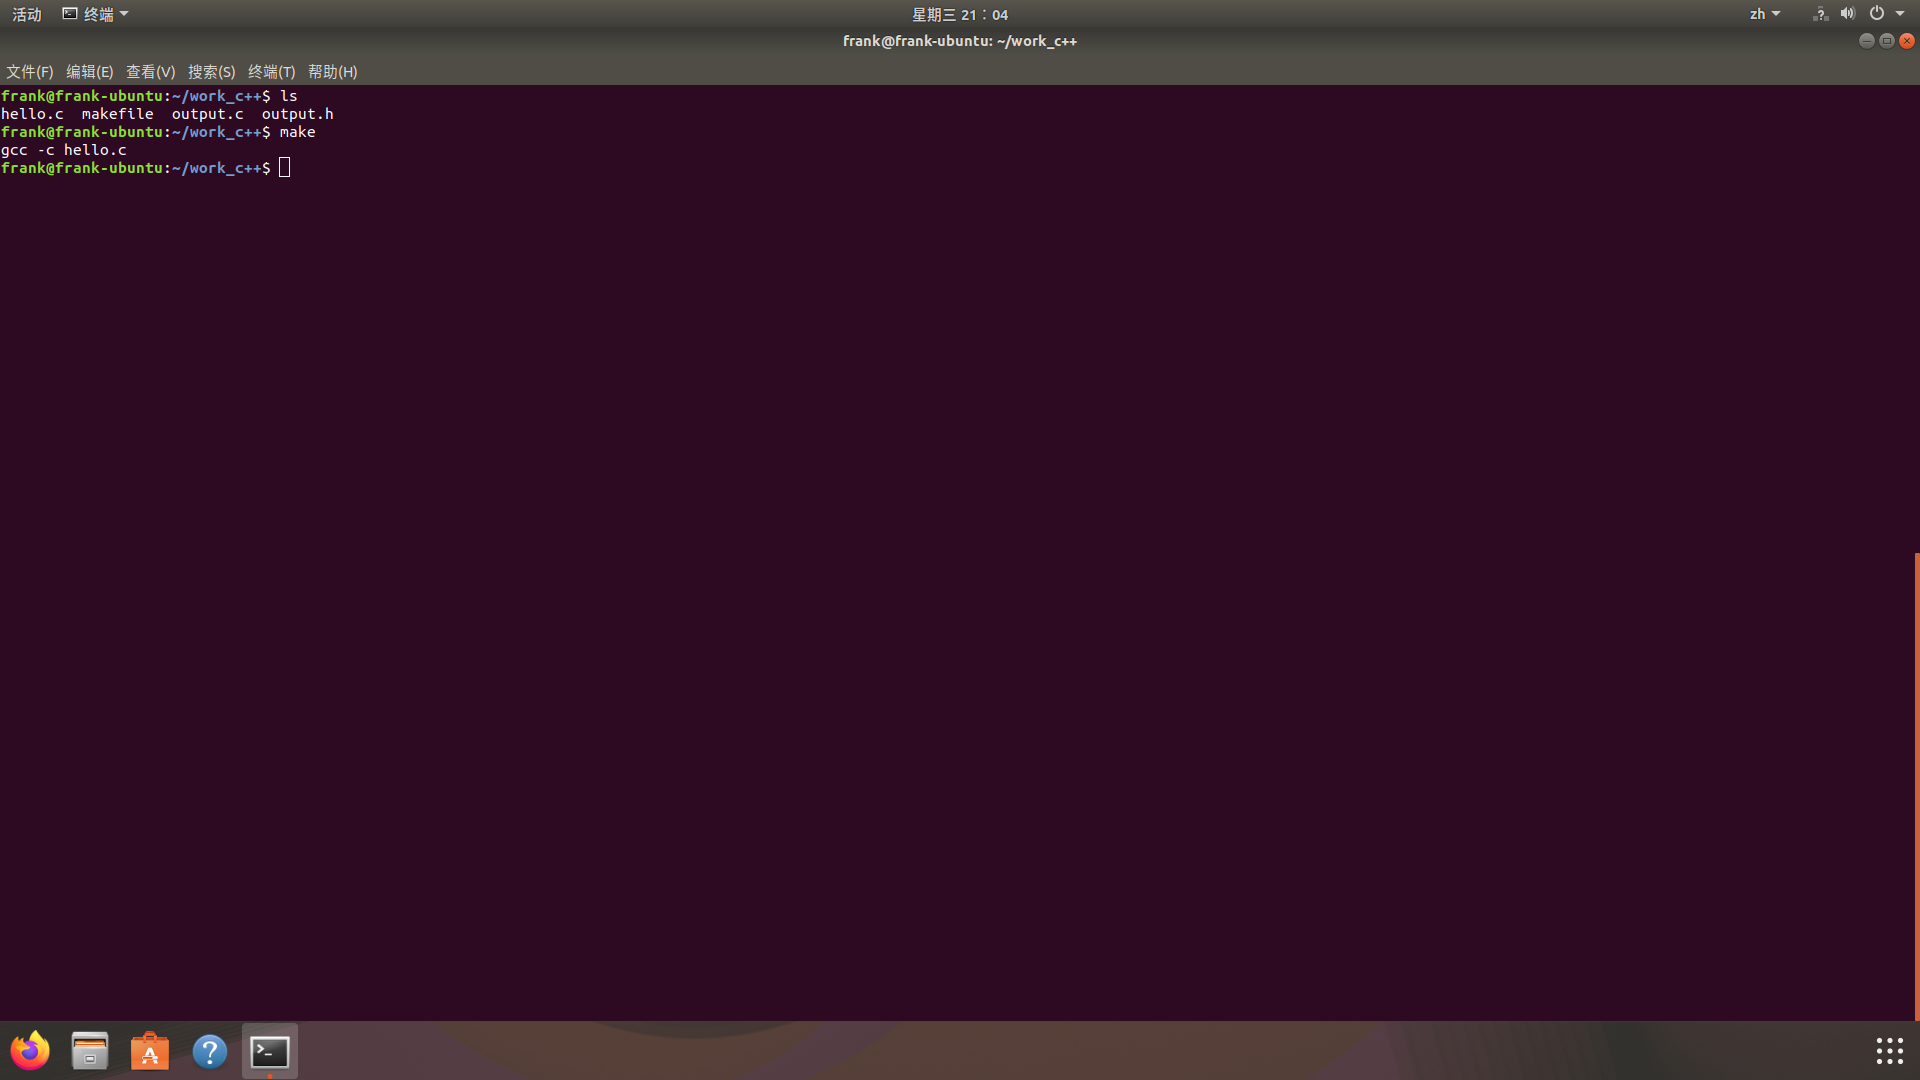
Task: Open the Files manager dock icon
Action: point(90,1051)
